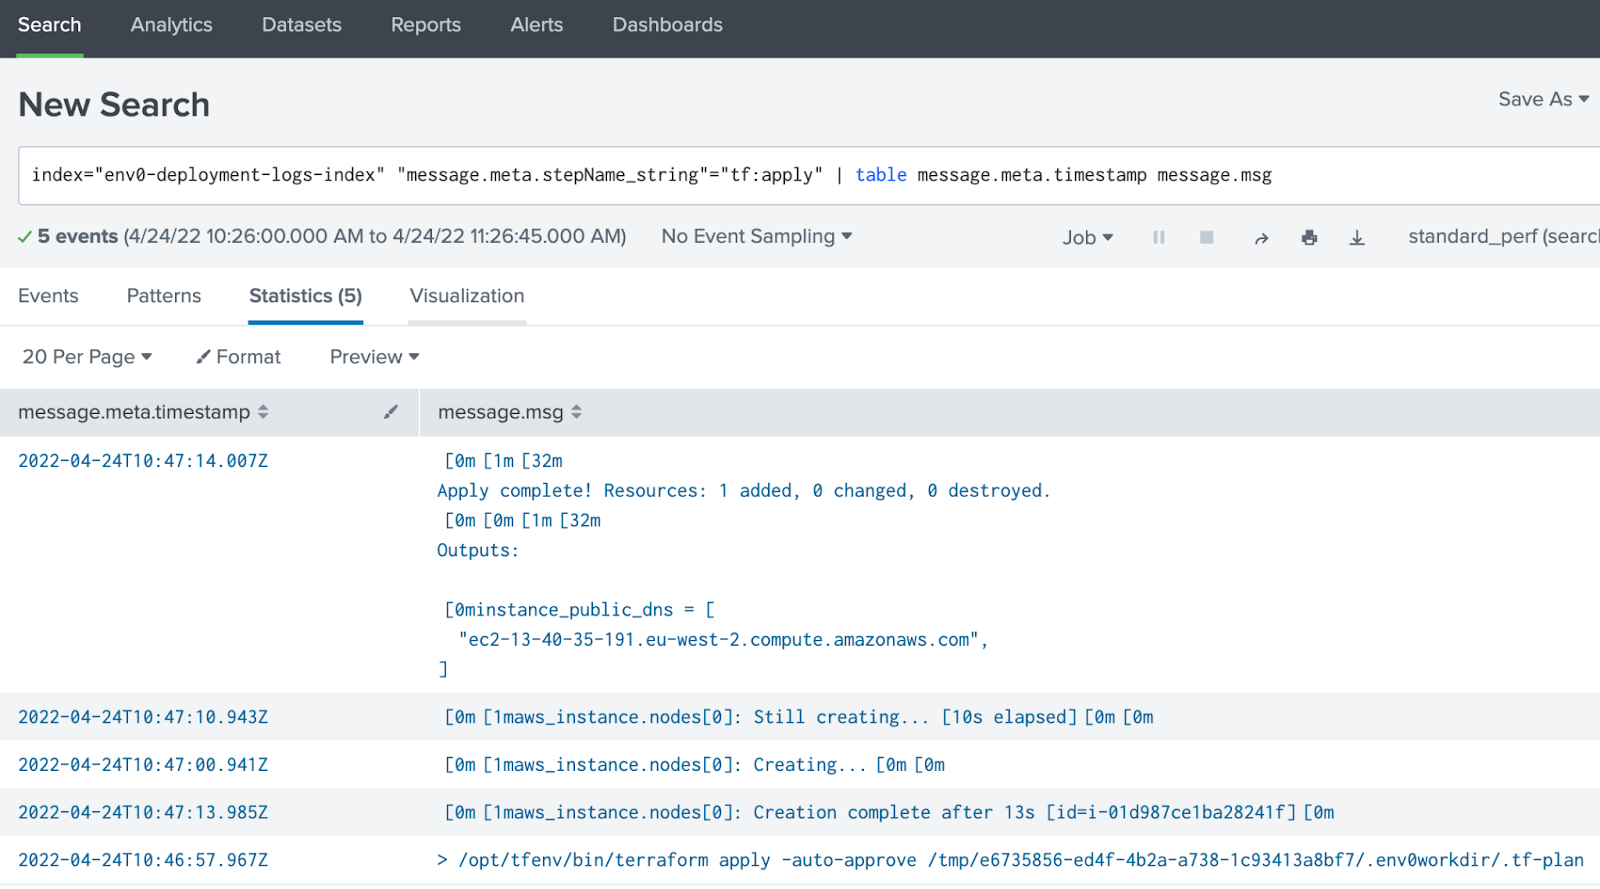Click the '5 events' job status text

click(x=78, y=237)
